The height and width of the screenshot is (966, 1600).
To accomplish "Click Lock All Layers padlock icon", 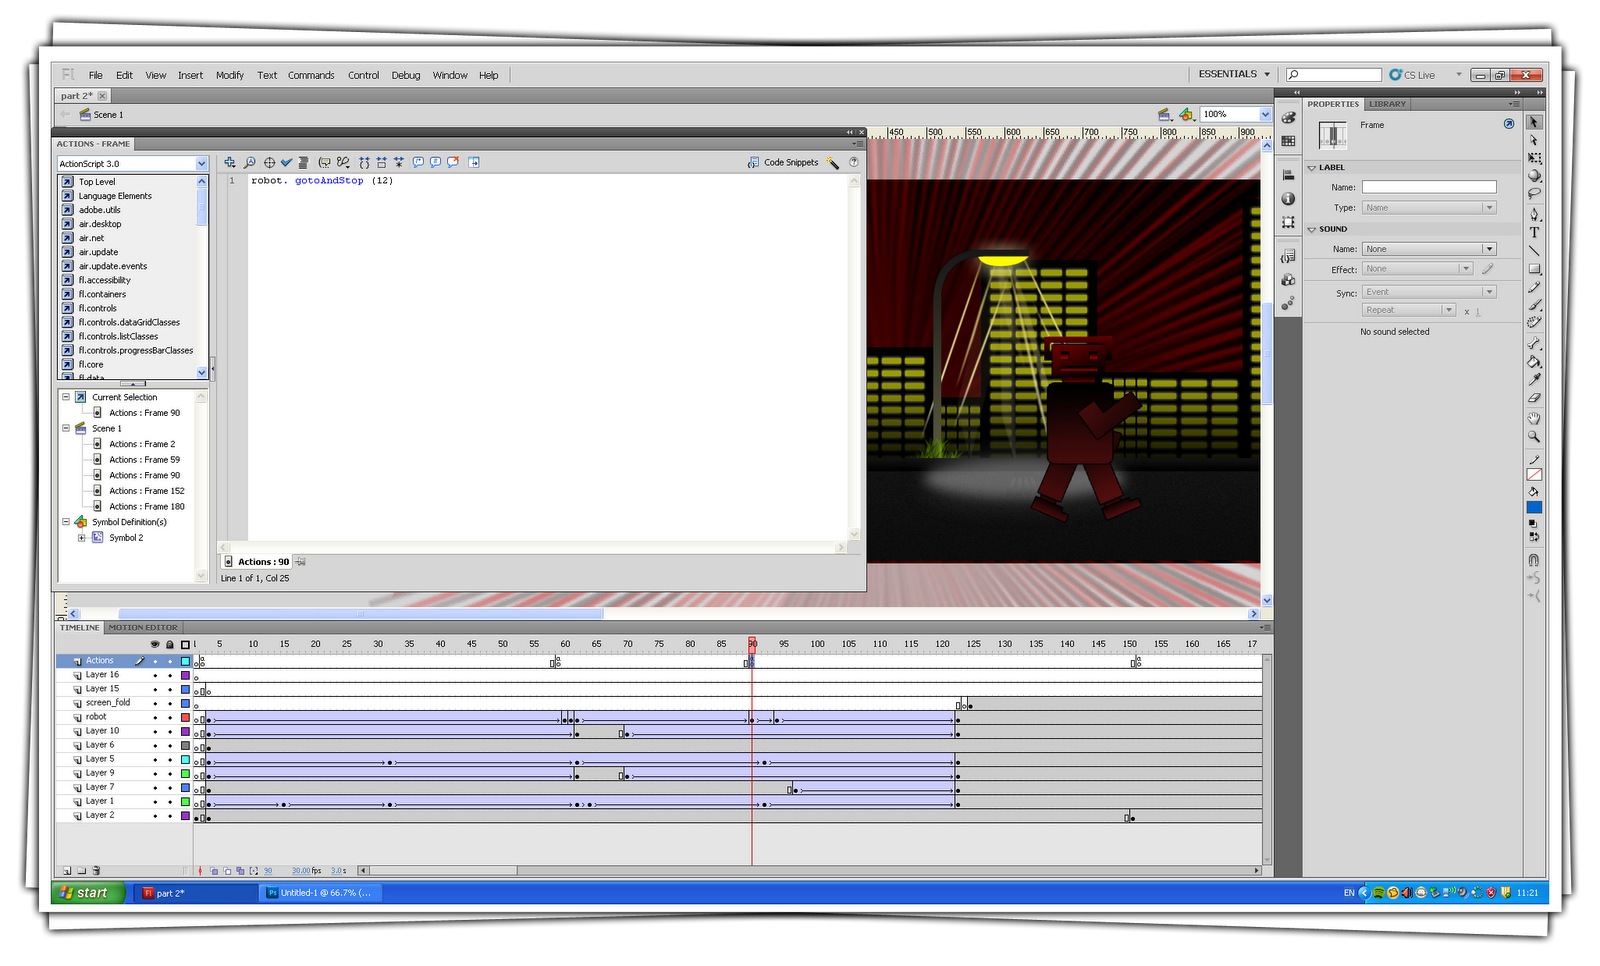I will coord(170,645).
